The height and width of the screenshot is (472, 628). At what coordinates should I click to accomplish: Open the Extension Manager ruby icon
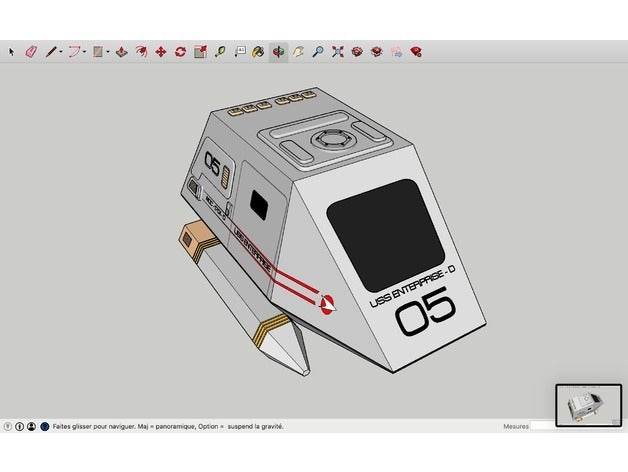[416, 52]
